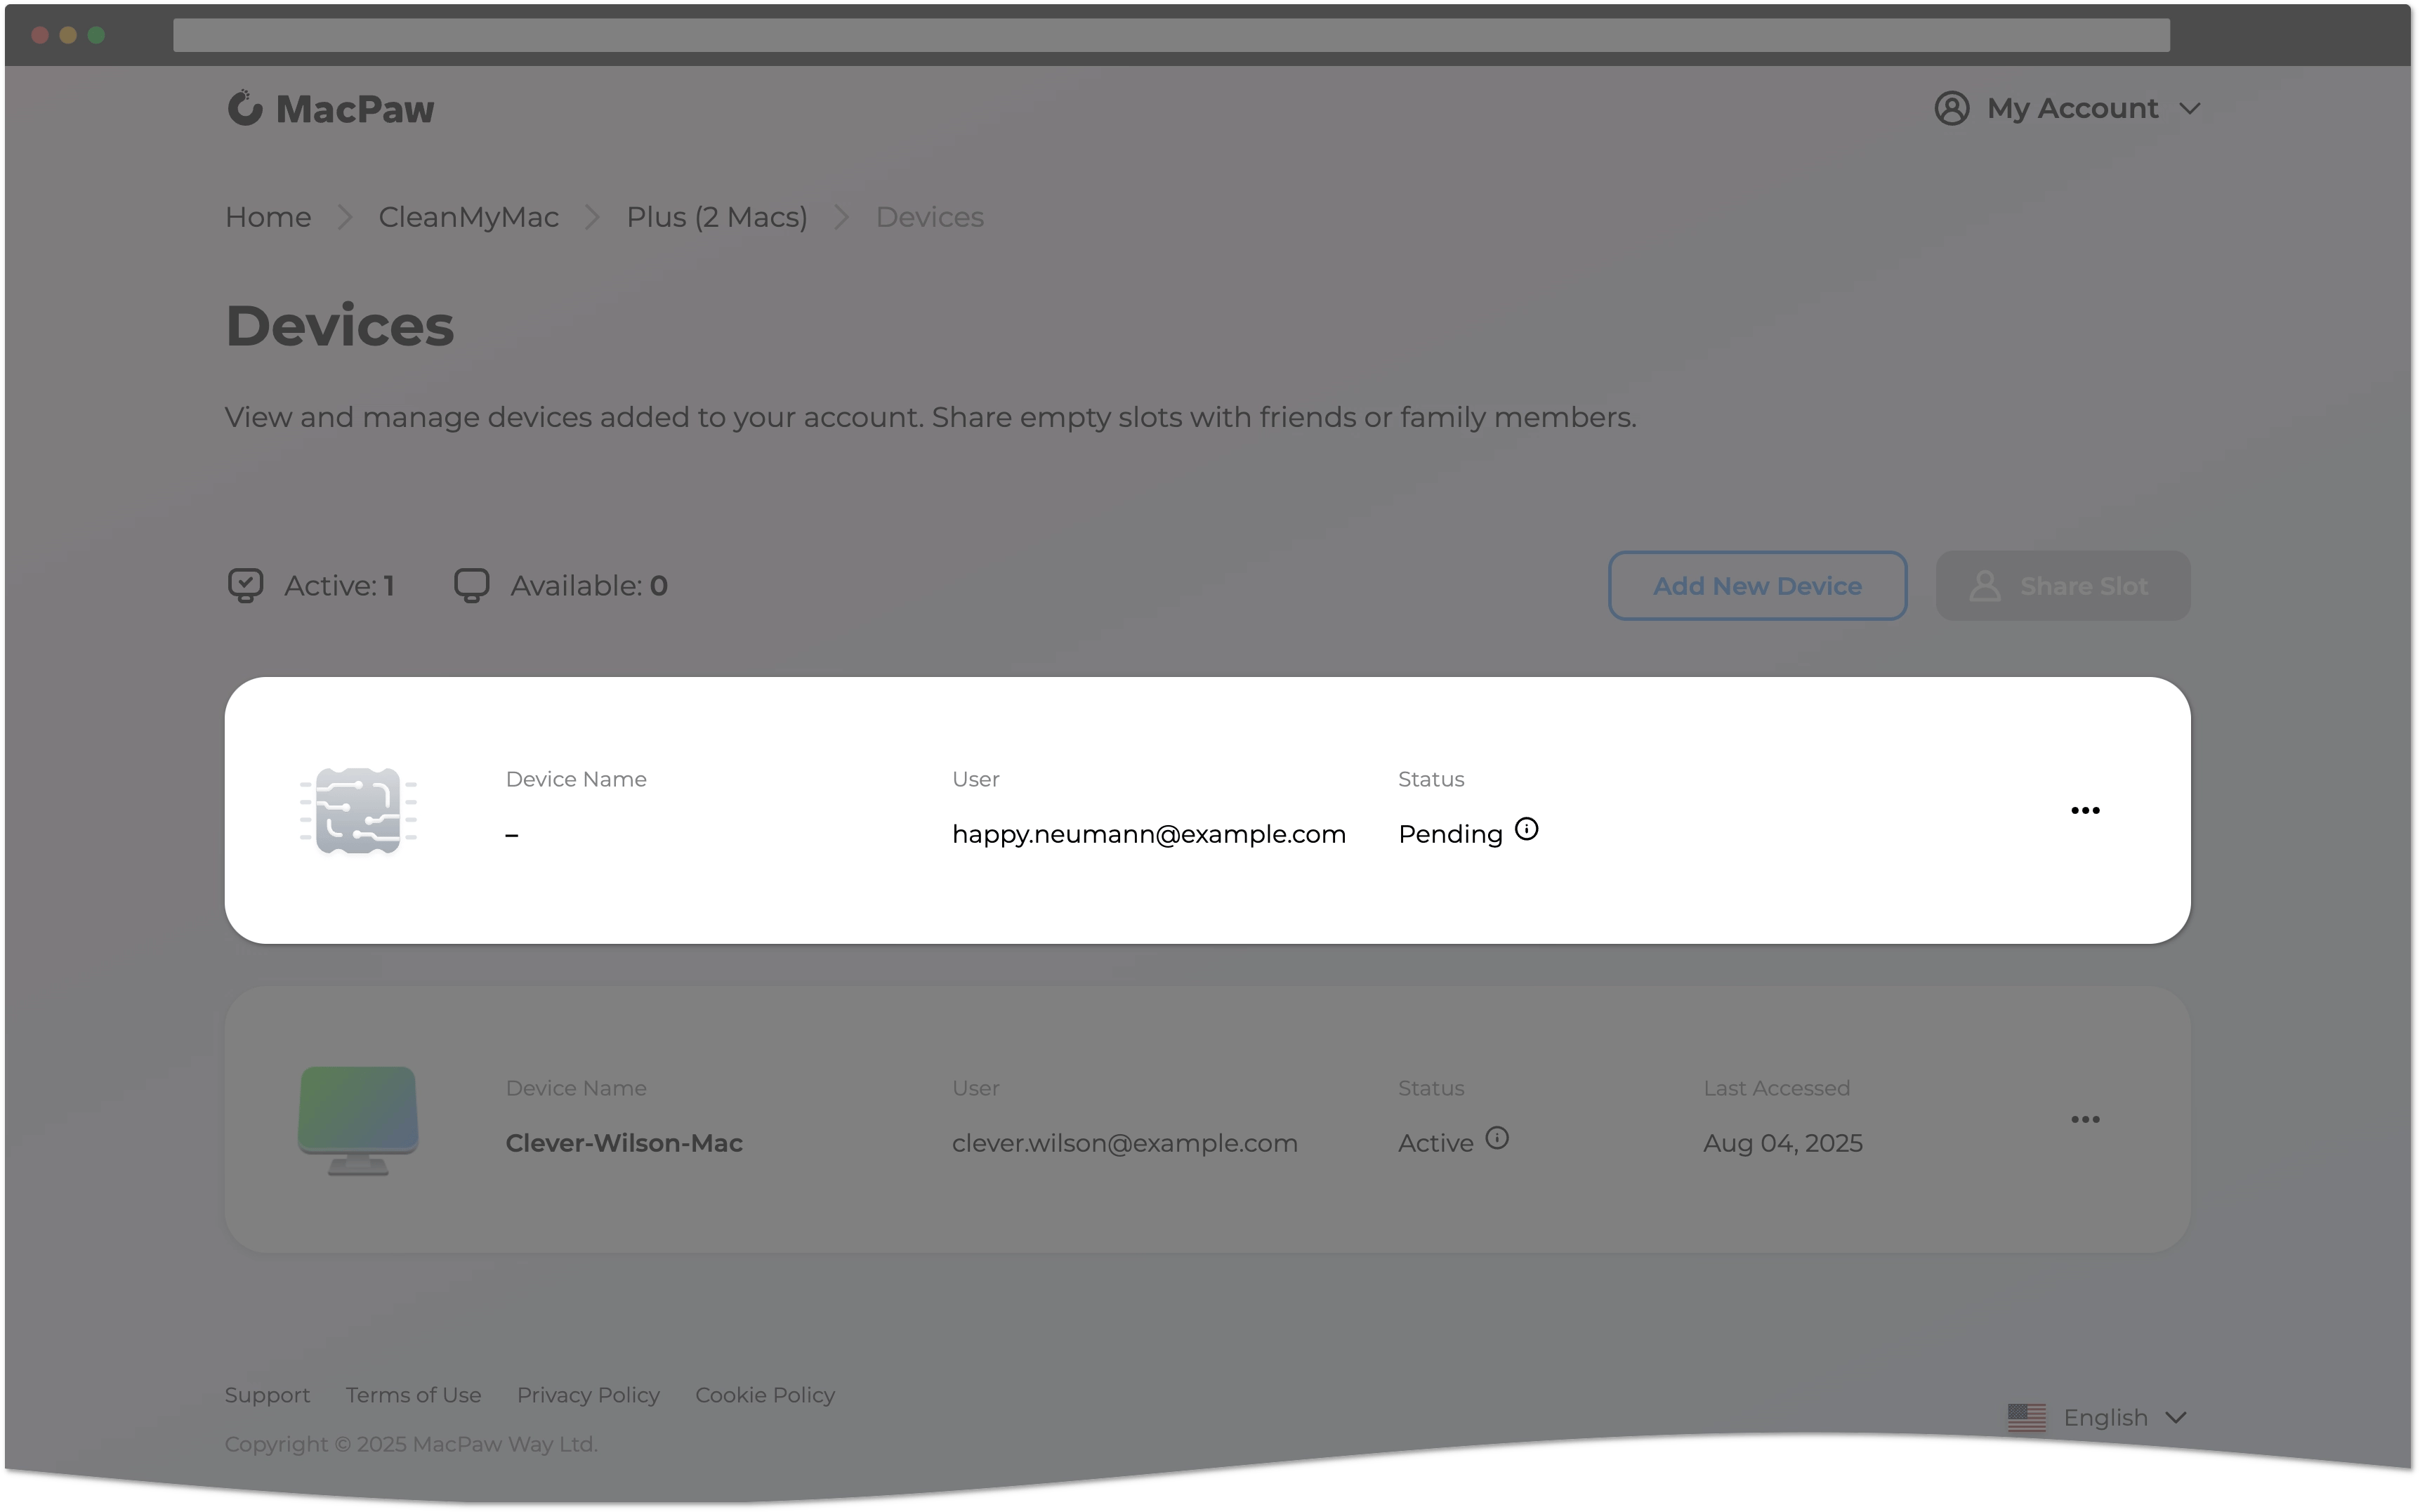2420x1512 pixels.
Task: Click the My Account profile icon
Action: (1951, 108)
